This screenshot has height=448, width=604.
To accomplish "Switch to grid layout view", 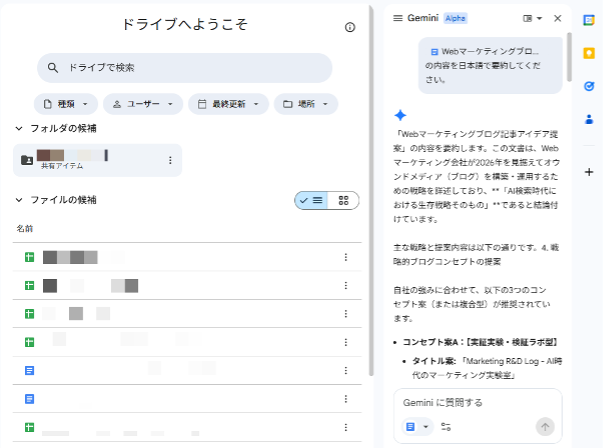I will [x=344, y=200].
